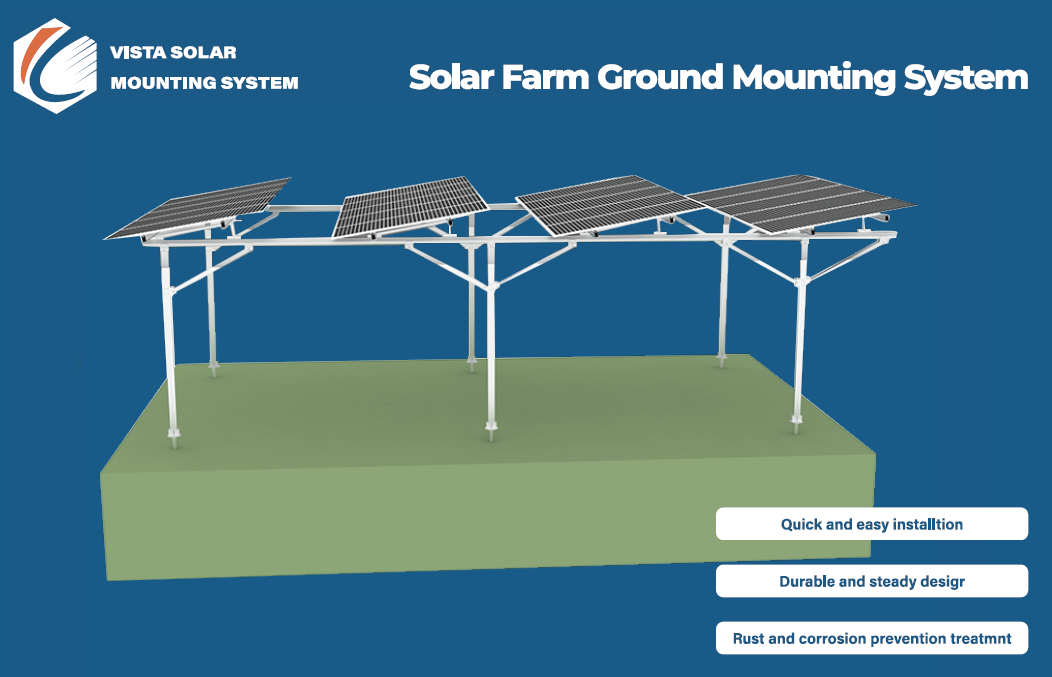Click the MOUNTING SYSTEM text beside the logo
Screen dimensions: 1052x677
click(x=204, y=83)
